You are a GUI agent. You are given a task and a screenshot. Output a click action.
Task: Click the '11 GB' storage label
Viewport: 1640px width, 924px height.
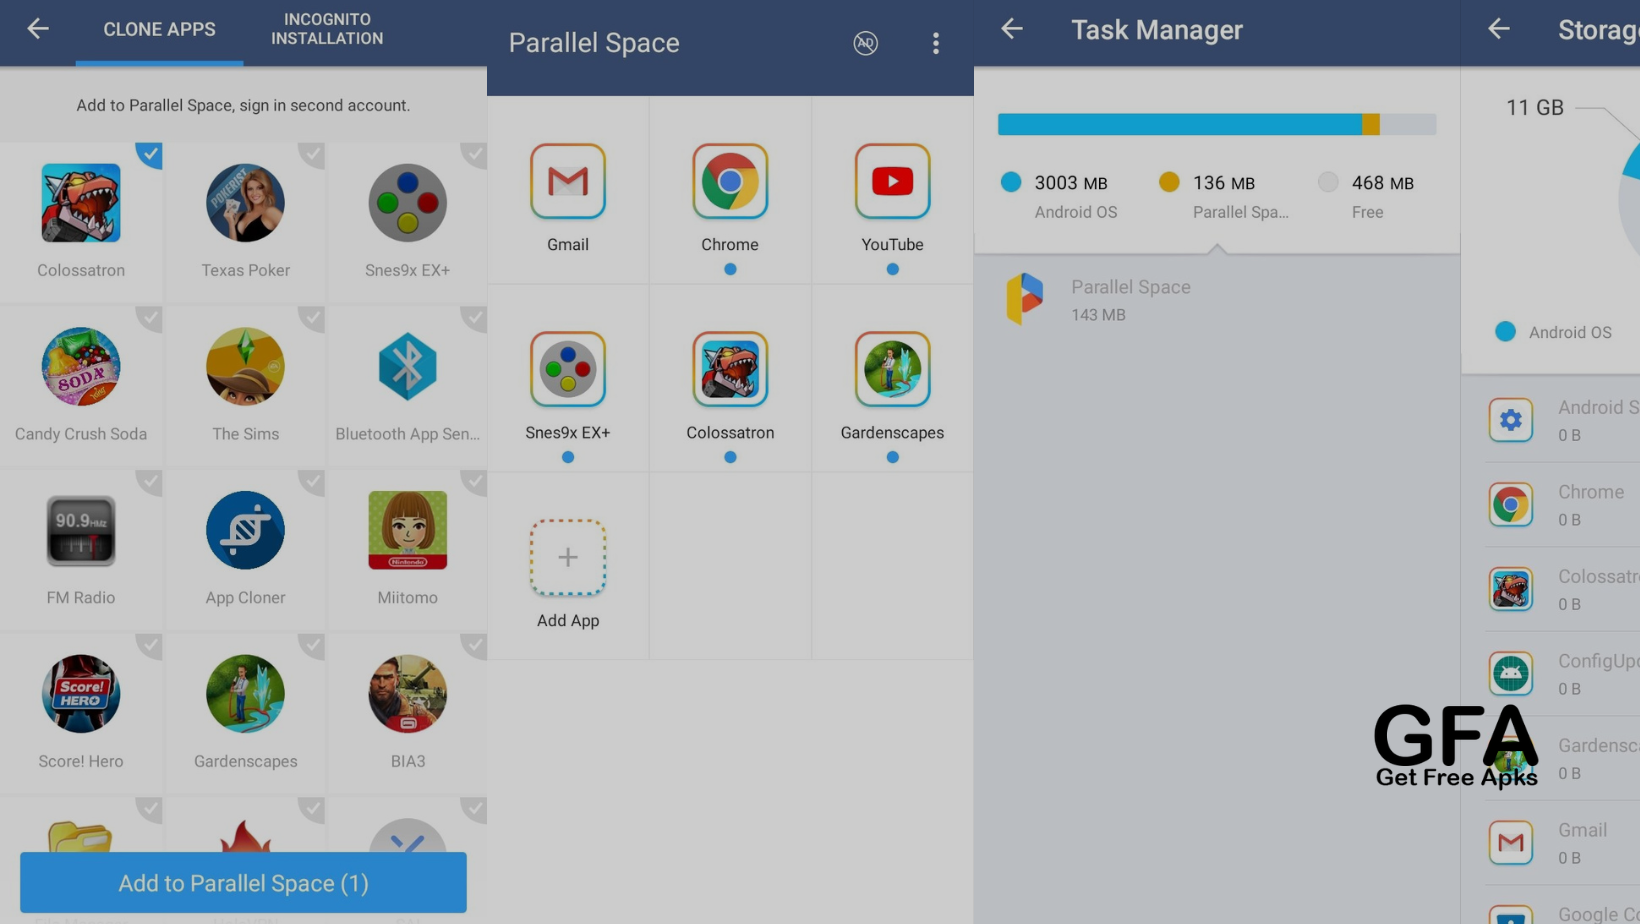click(x=1535, y=108)
